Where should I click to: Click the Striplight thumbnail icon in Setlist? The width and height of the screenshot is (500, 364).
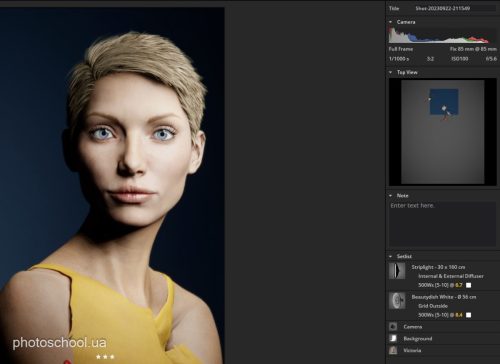[397, 271]
